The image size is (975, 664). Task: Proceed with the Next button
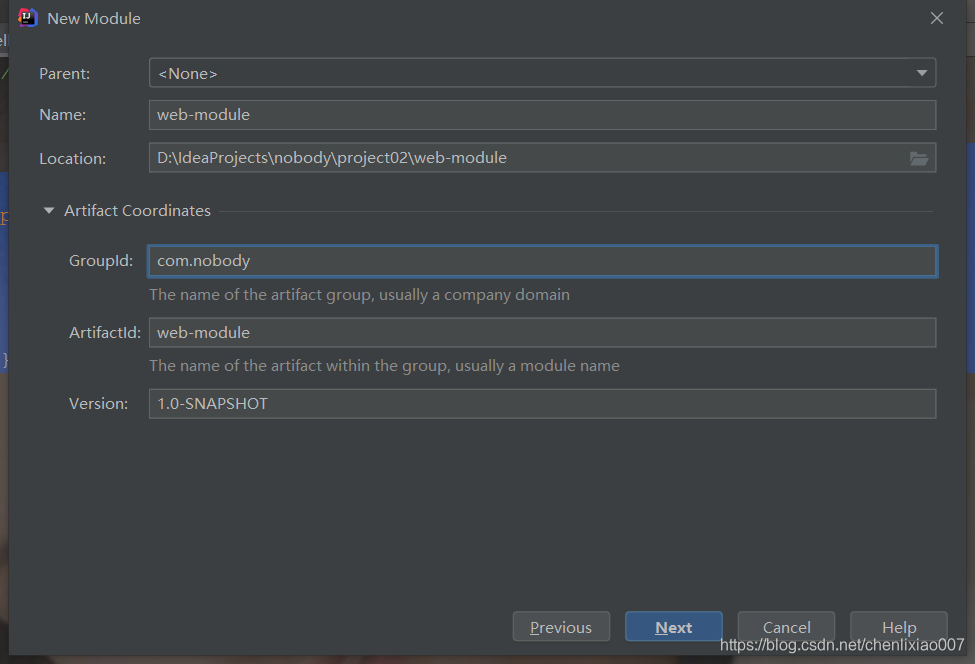click(673, 627)
